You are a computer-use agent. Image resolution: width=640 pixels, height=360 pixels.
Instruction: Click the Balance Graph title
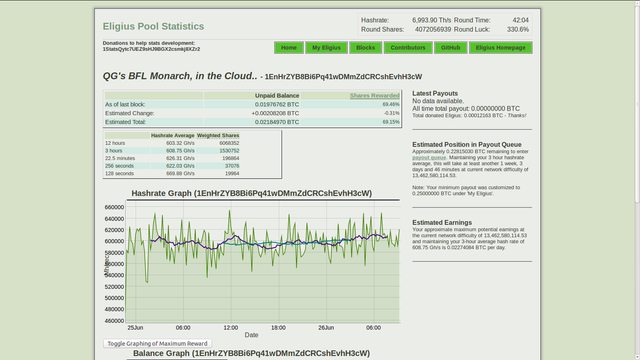pyautogui.click(x=251, y=353)
